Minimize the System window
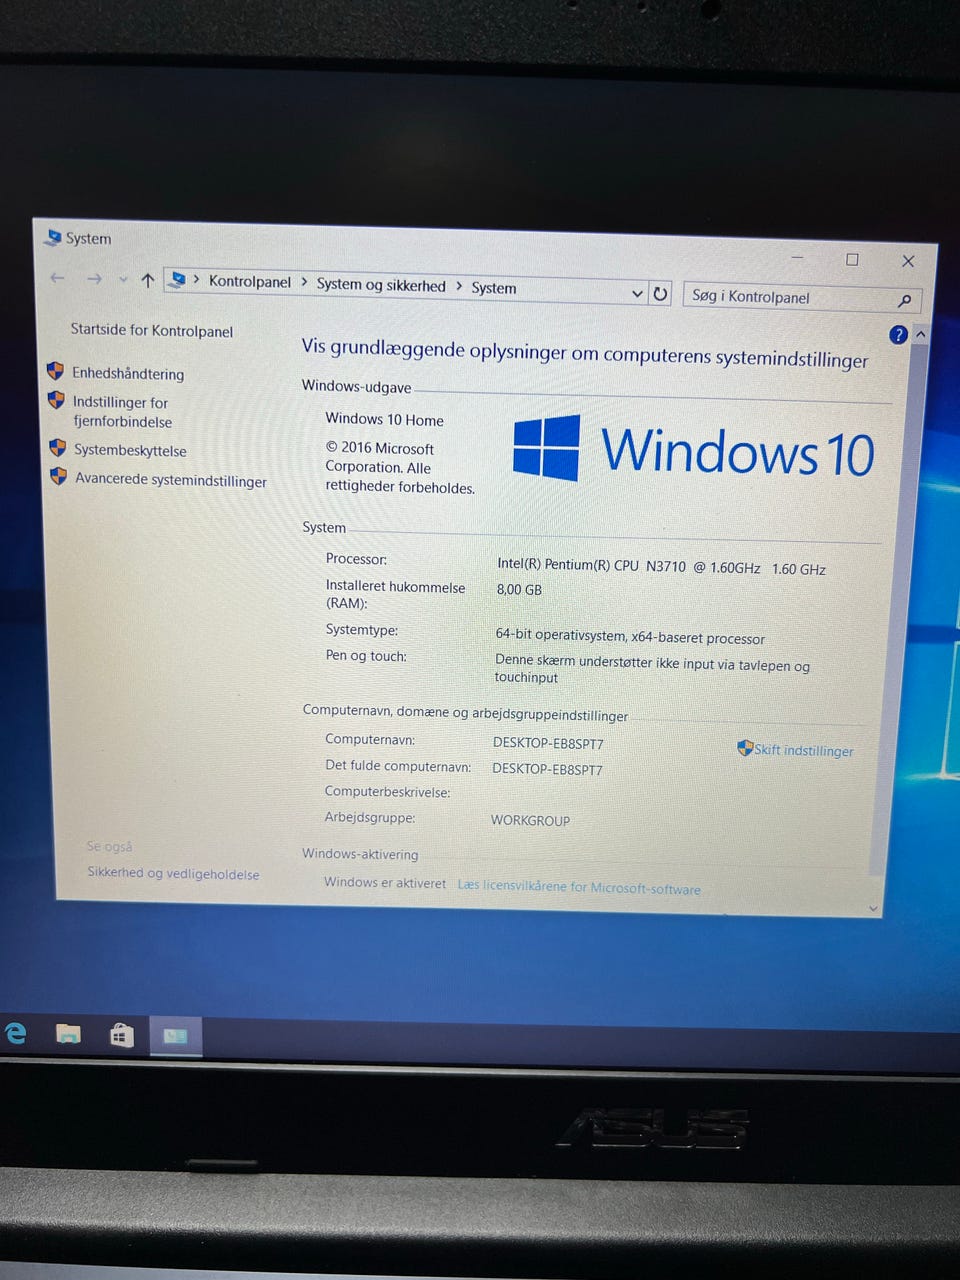 click(798, 258)
